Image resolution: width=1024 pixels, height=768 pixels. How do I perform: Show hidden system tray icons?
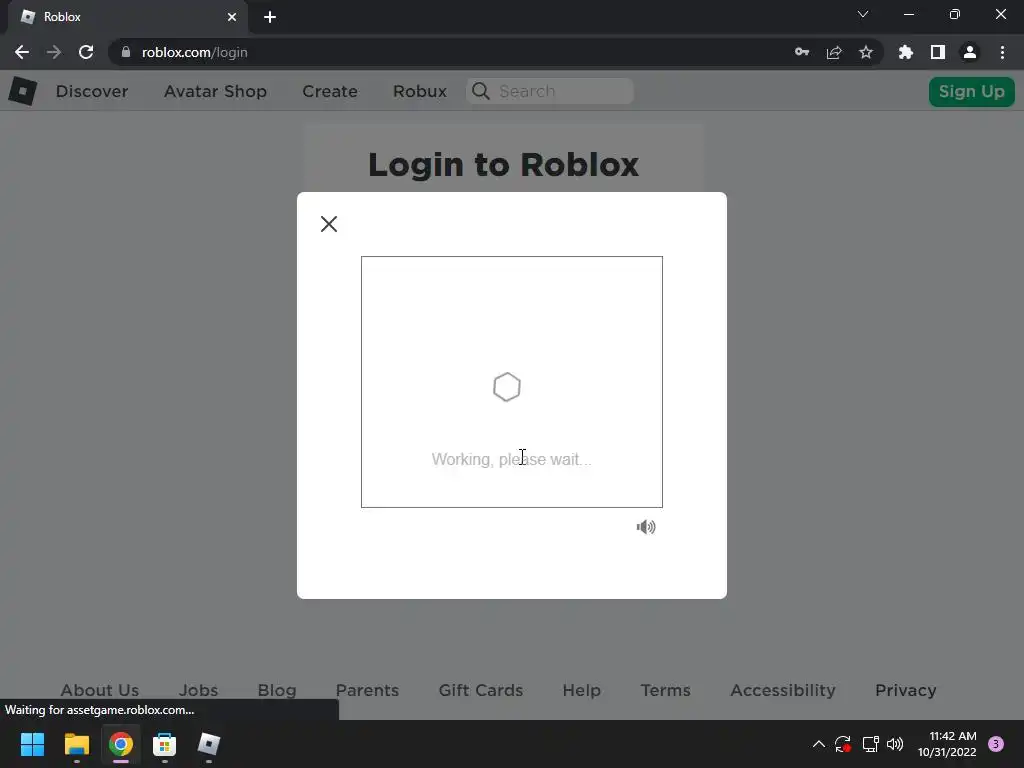[818, 744]
